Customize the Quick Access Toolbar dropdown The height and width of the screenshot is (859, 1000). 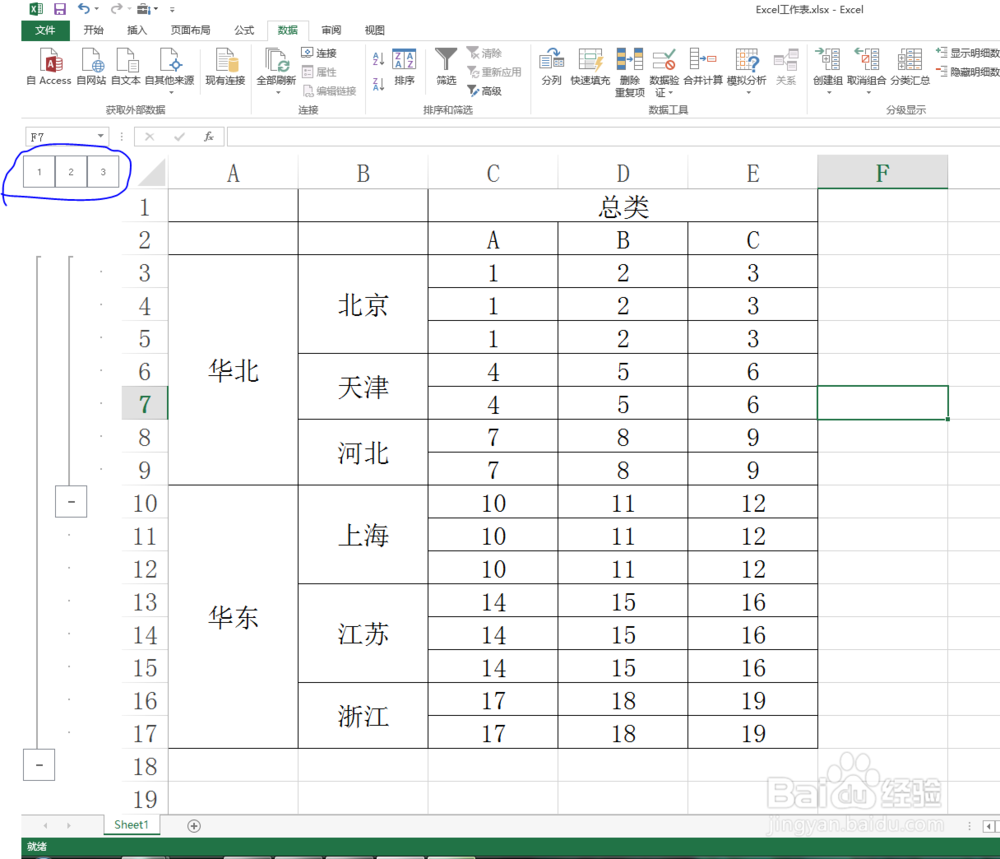(x=172, y=10)
